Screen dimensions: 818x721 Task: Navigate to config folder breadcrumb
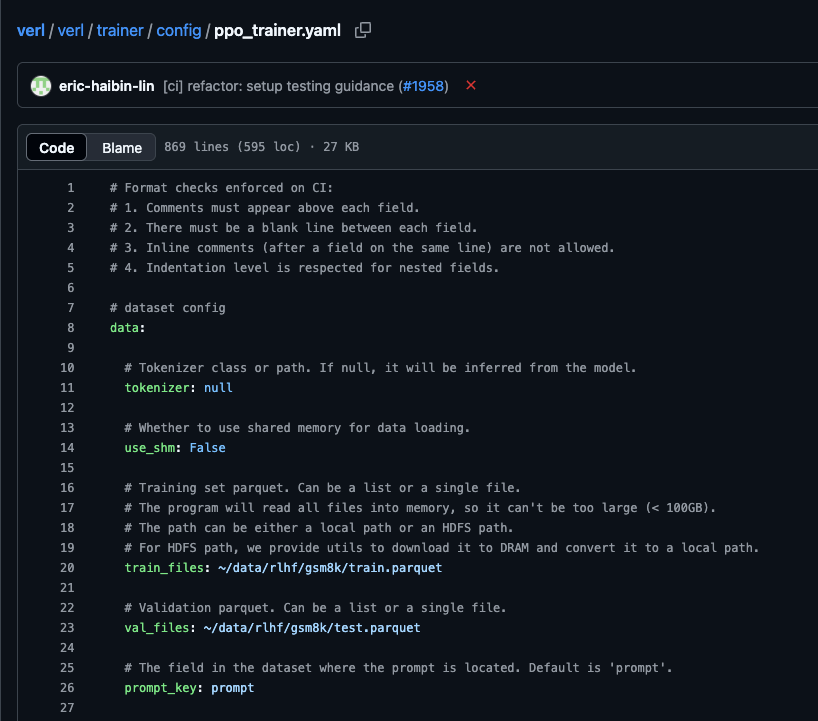pos(178,30)
